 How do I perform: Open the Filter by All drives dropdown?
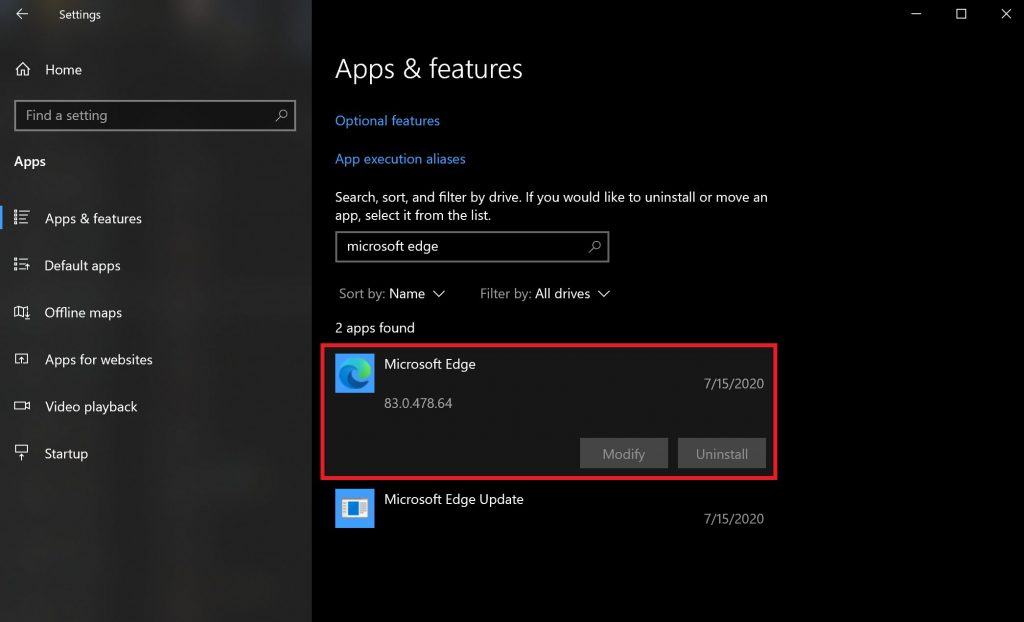point(544,293)
